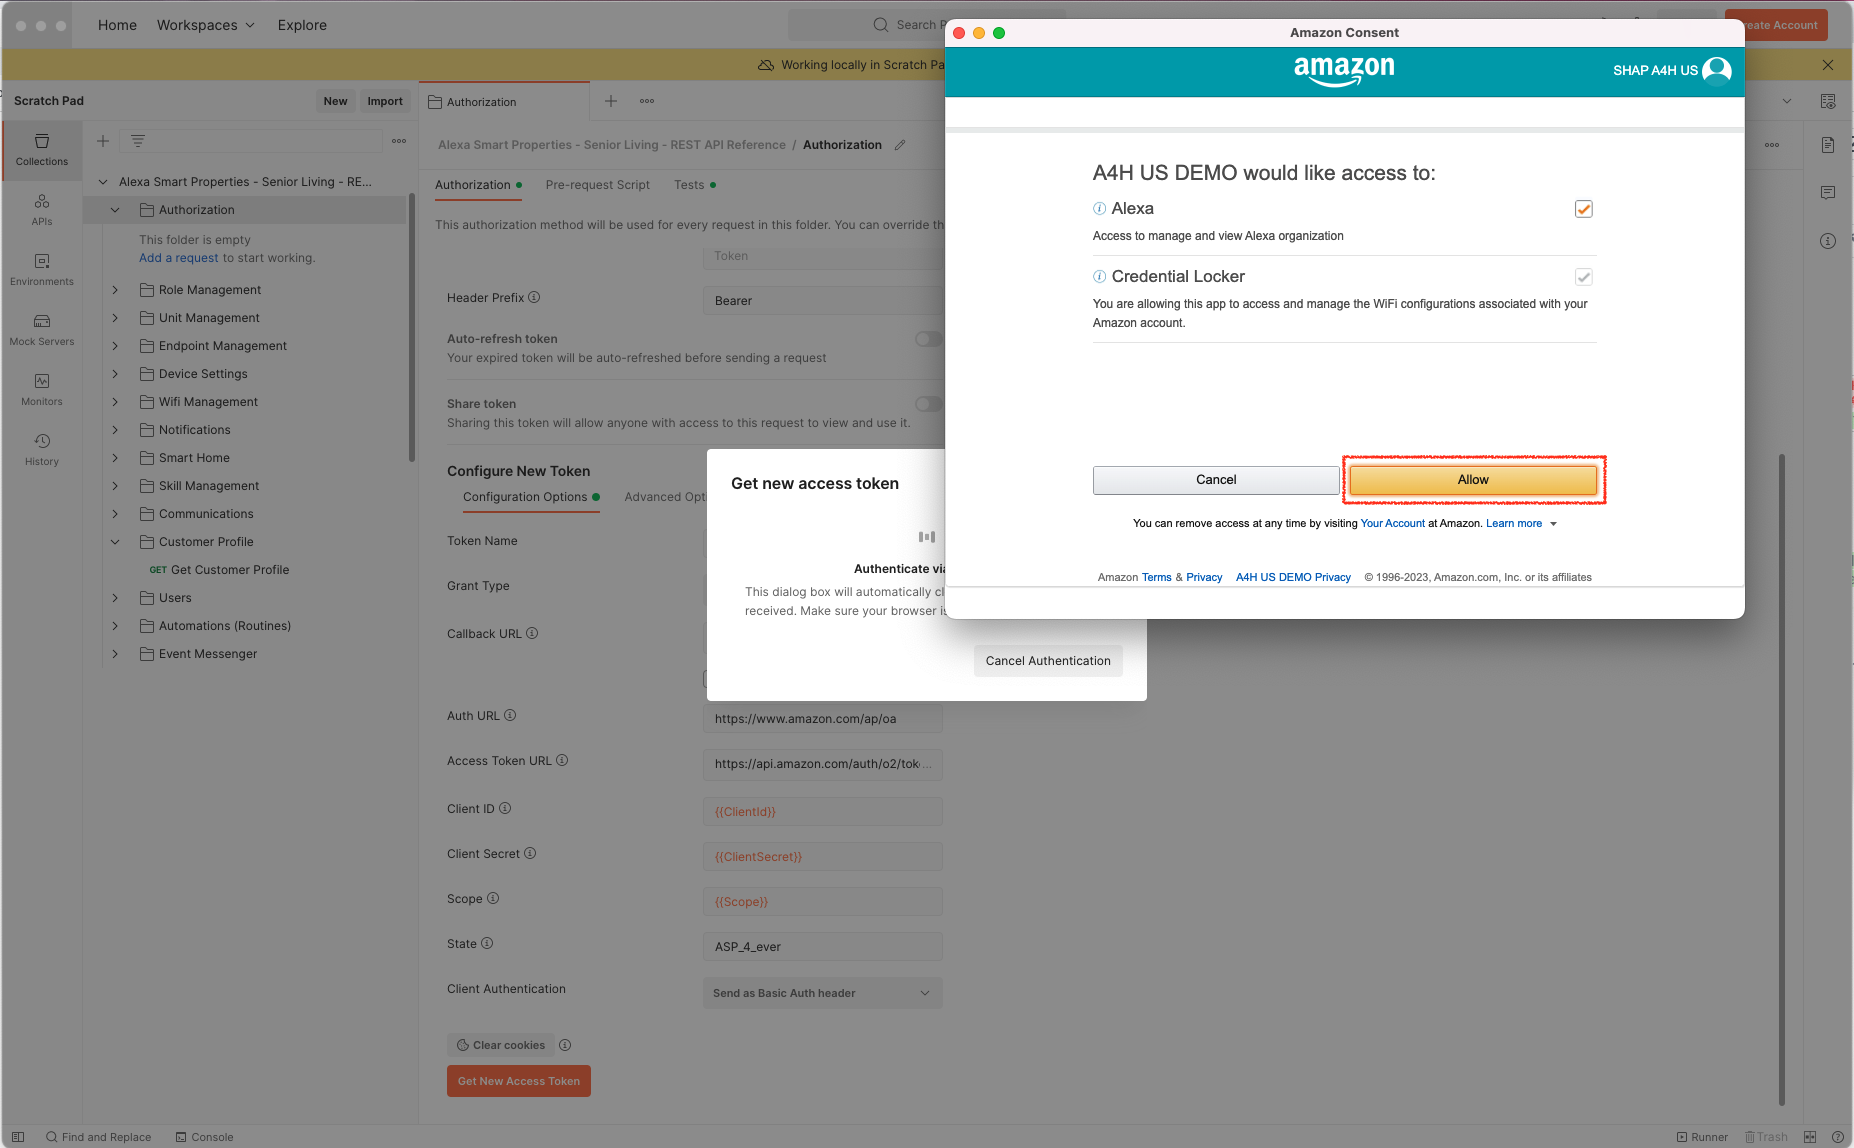This screenshot has height=1148, width=1854.
Task: Click the Client ID info icon
Action: 505,808
